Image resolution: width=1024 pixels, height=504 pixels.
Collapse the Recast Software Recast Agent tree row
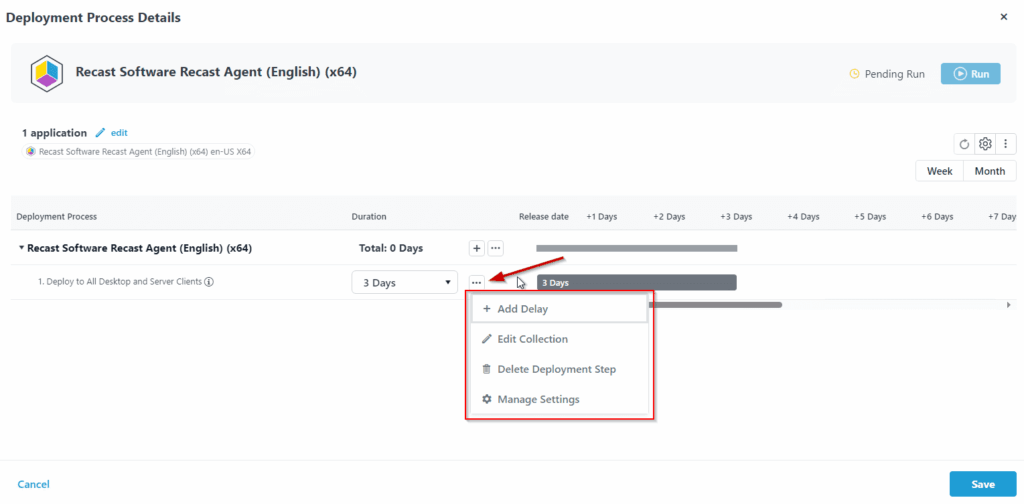coord(22,248)
